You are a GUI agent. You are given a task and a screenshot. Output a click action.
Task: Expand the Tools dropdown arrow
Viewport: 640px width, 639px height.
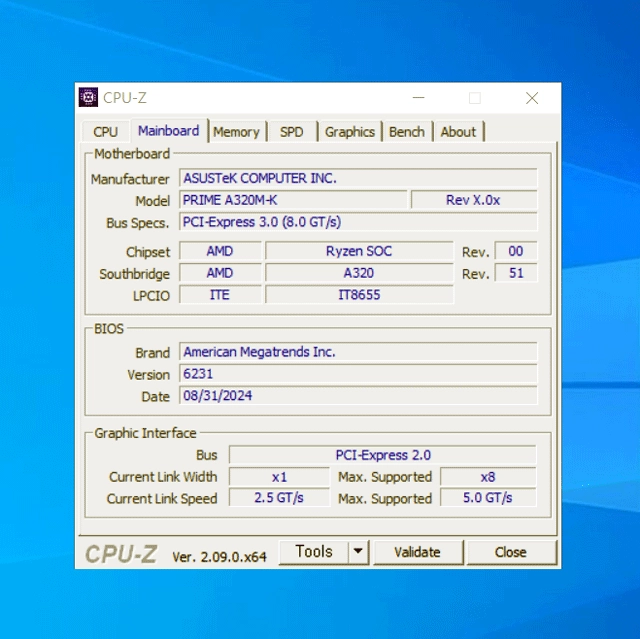tap(358, 552)
